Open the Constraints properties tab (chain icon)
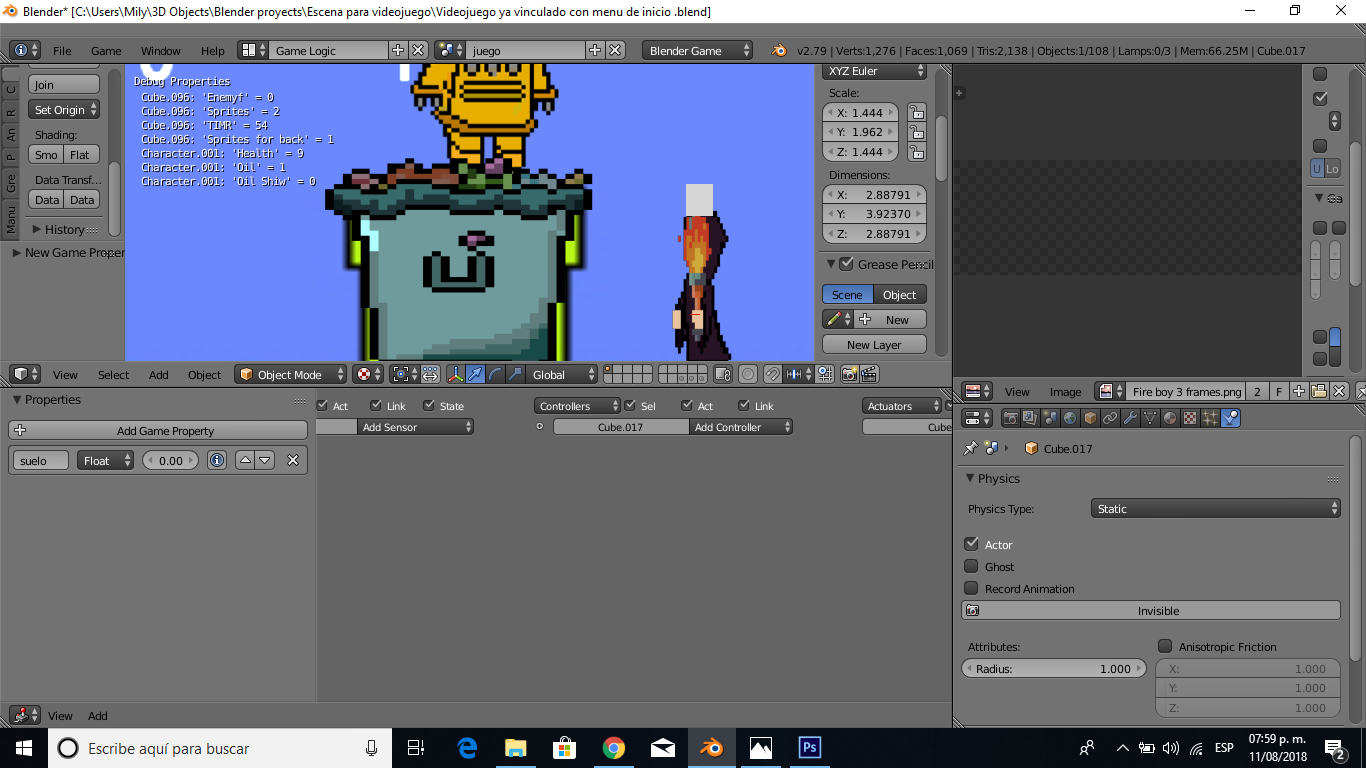This screenshot has height=768, width=1366. coord(1110,418)
